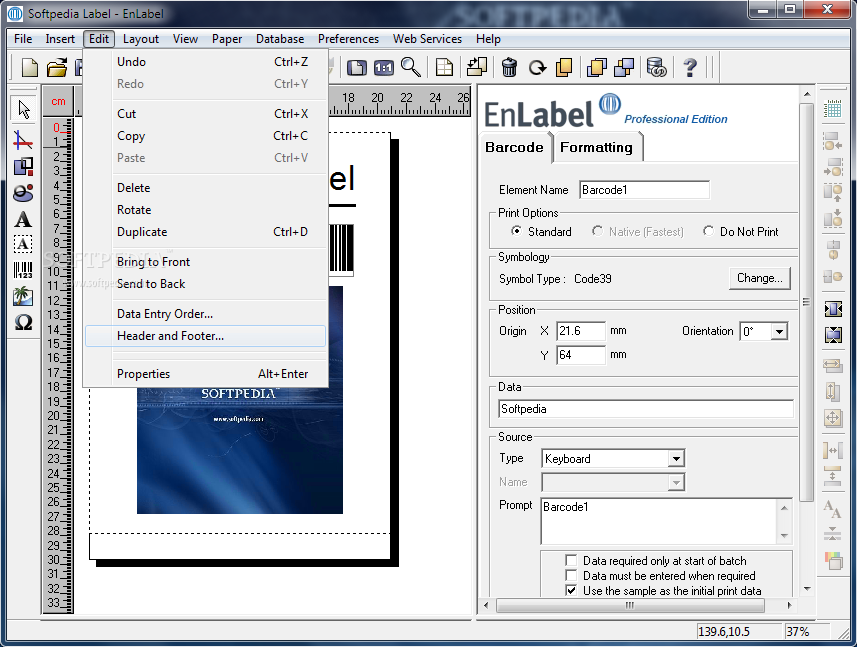Open the Web Services menu
The image size is (857, 647).
pyautogui.click(x=427, y=39)
